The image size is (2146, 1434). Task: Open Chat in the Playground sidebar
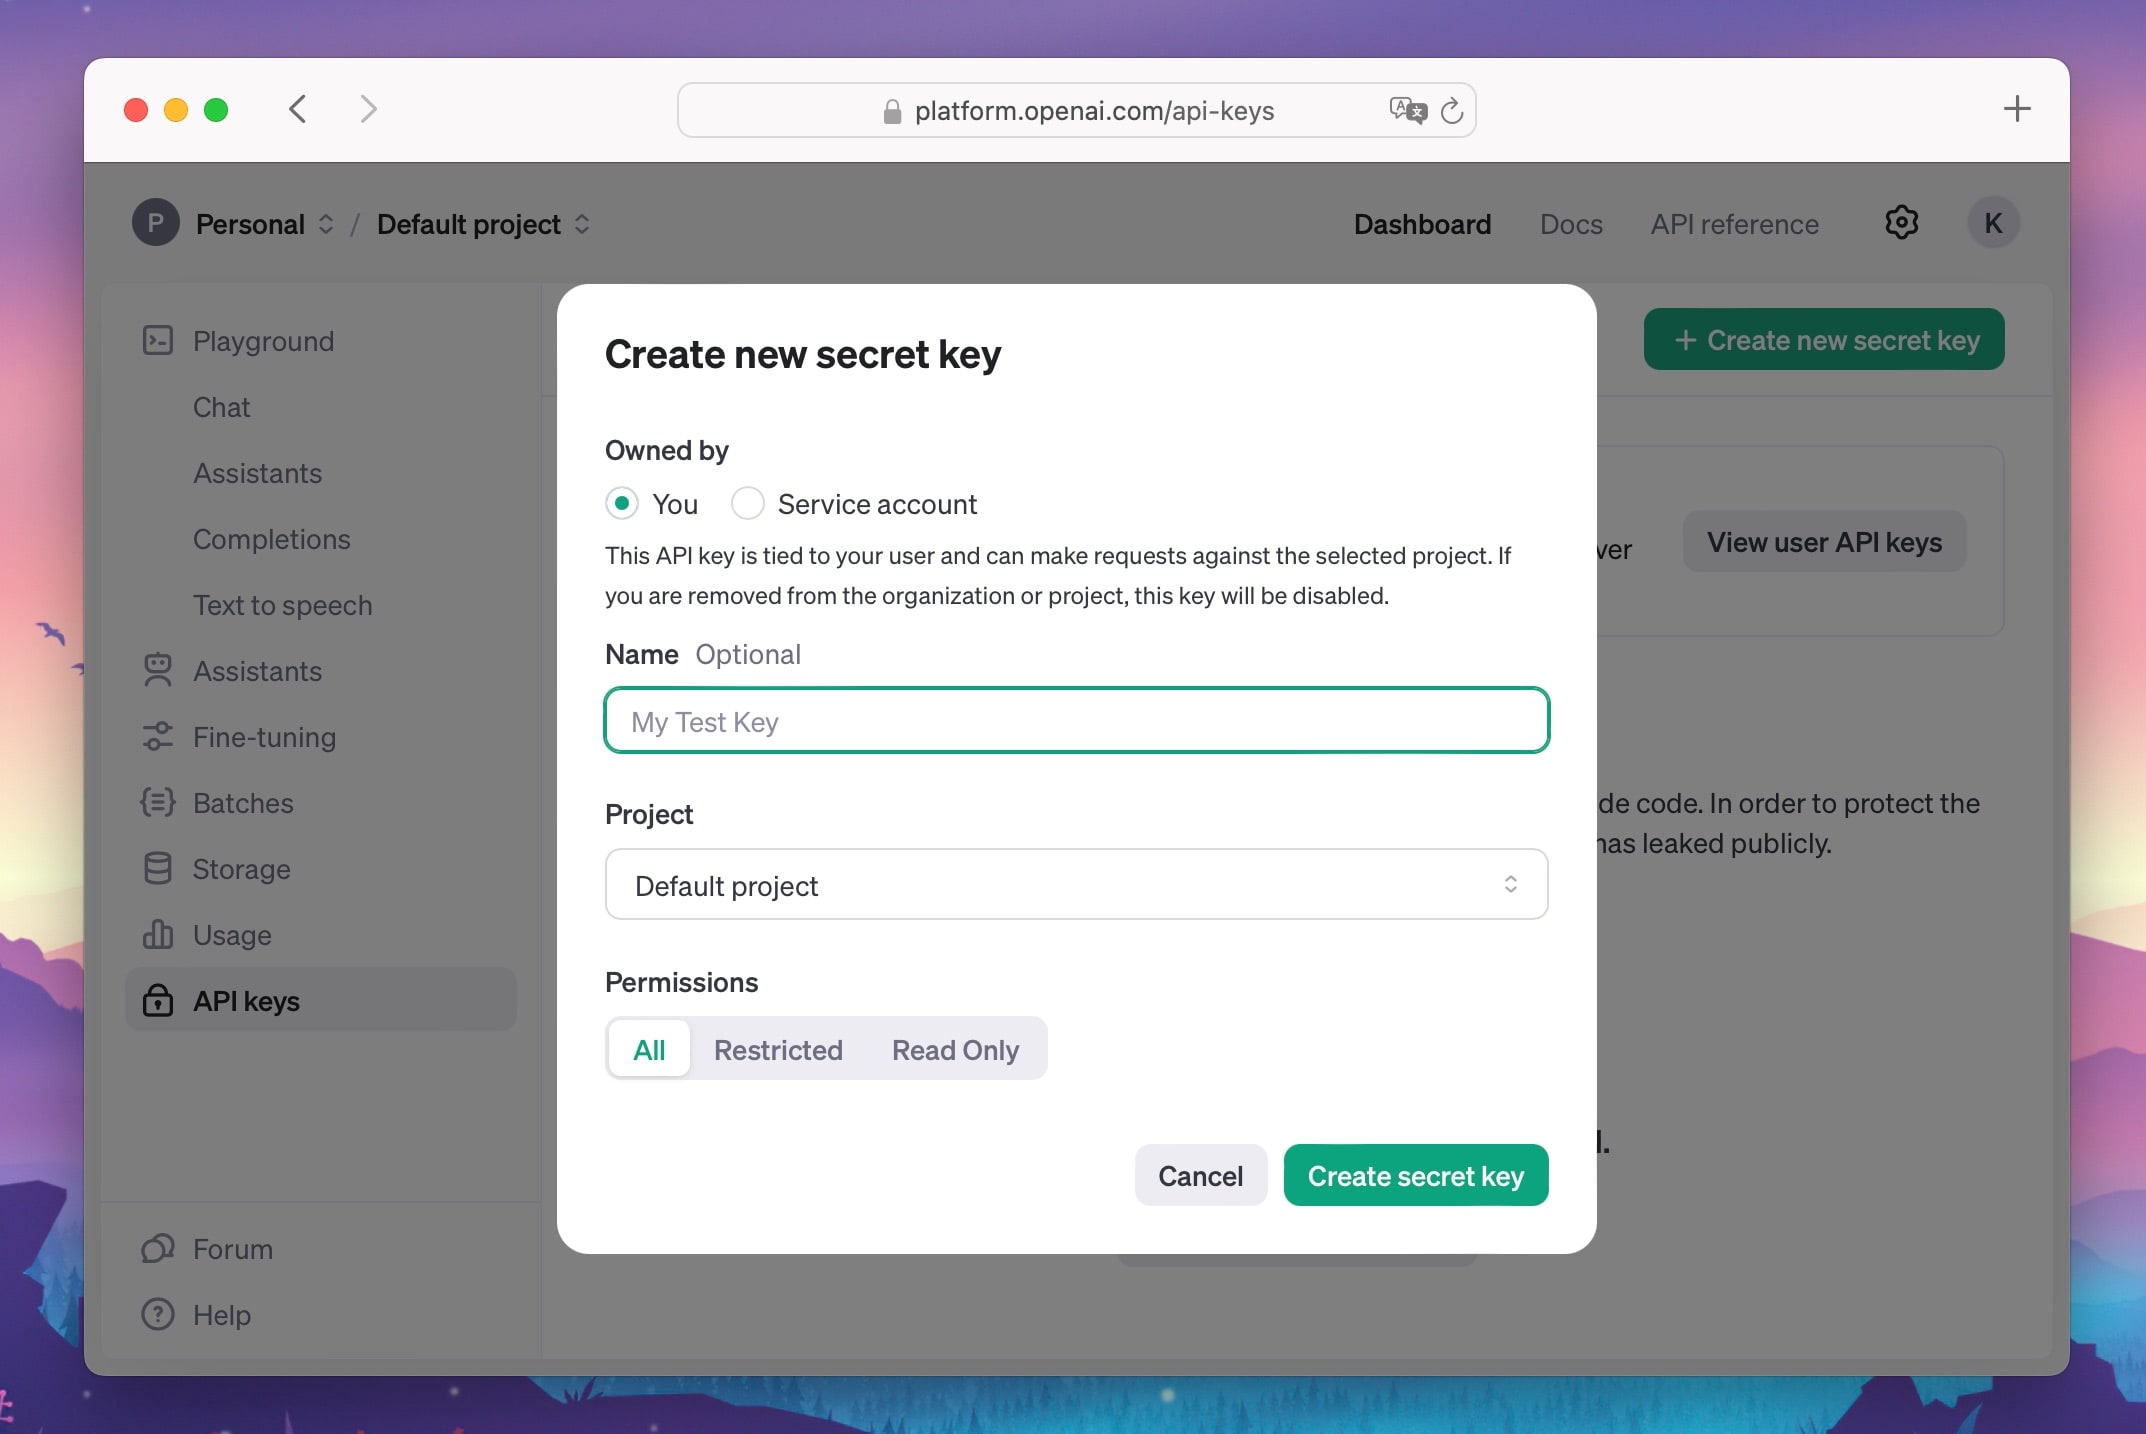click(221, 407)
